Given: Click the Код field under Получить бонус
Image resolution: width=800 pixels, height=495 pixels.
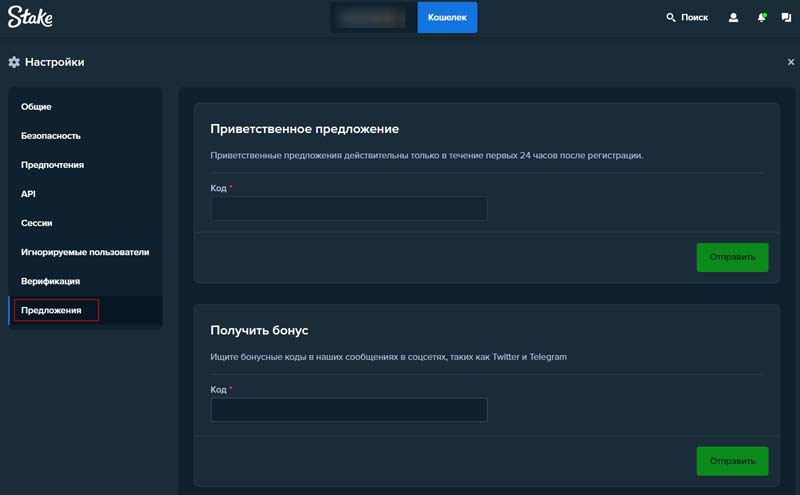Looking at the screenshot, I should point(348,410).
